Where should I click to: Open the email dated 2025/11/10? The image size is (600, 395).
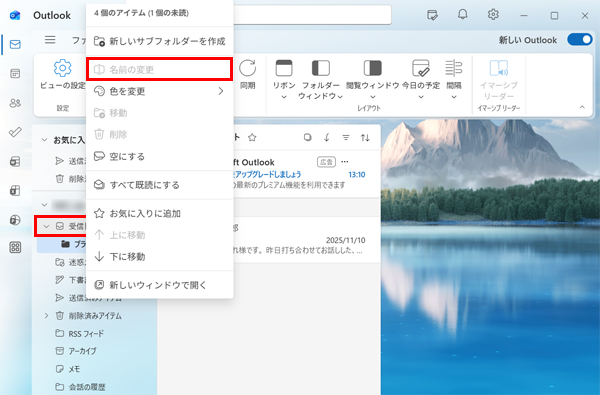(306, 240)
